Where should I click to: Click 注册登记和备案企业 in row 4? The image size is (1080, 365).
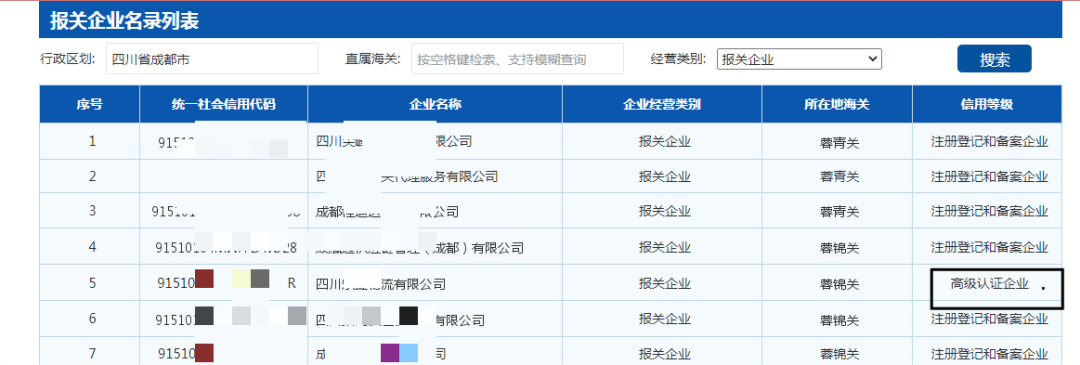click(989, 247)
